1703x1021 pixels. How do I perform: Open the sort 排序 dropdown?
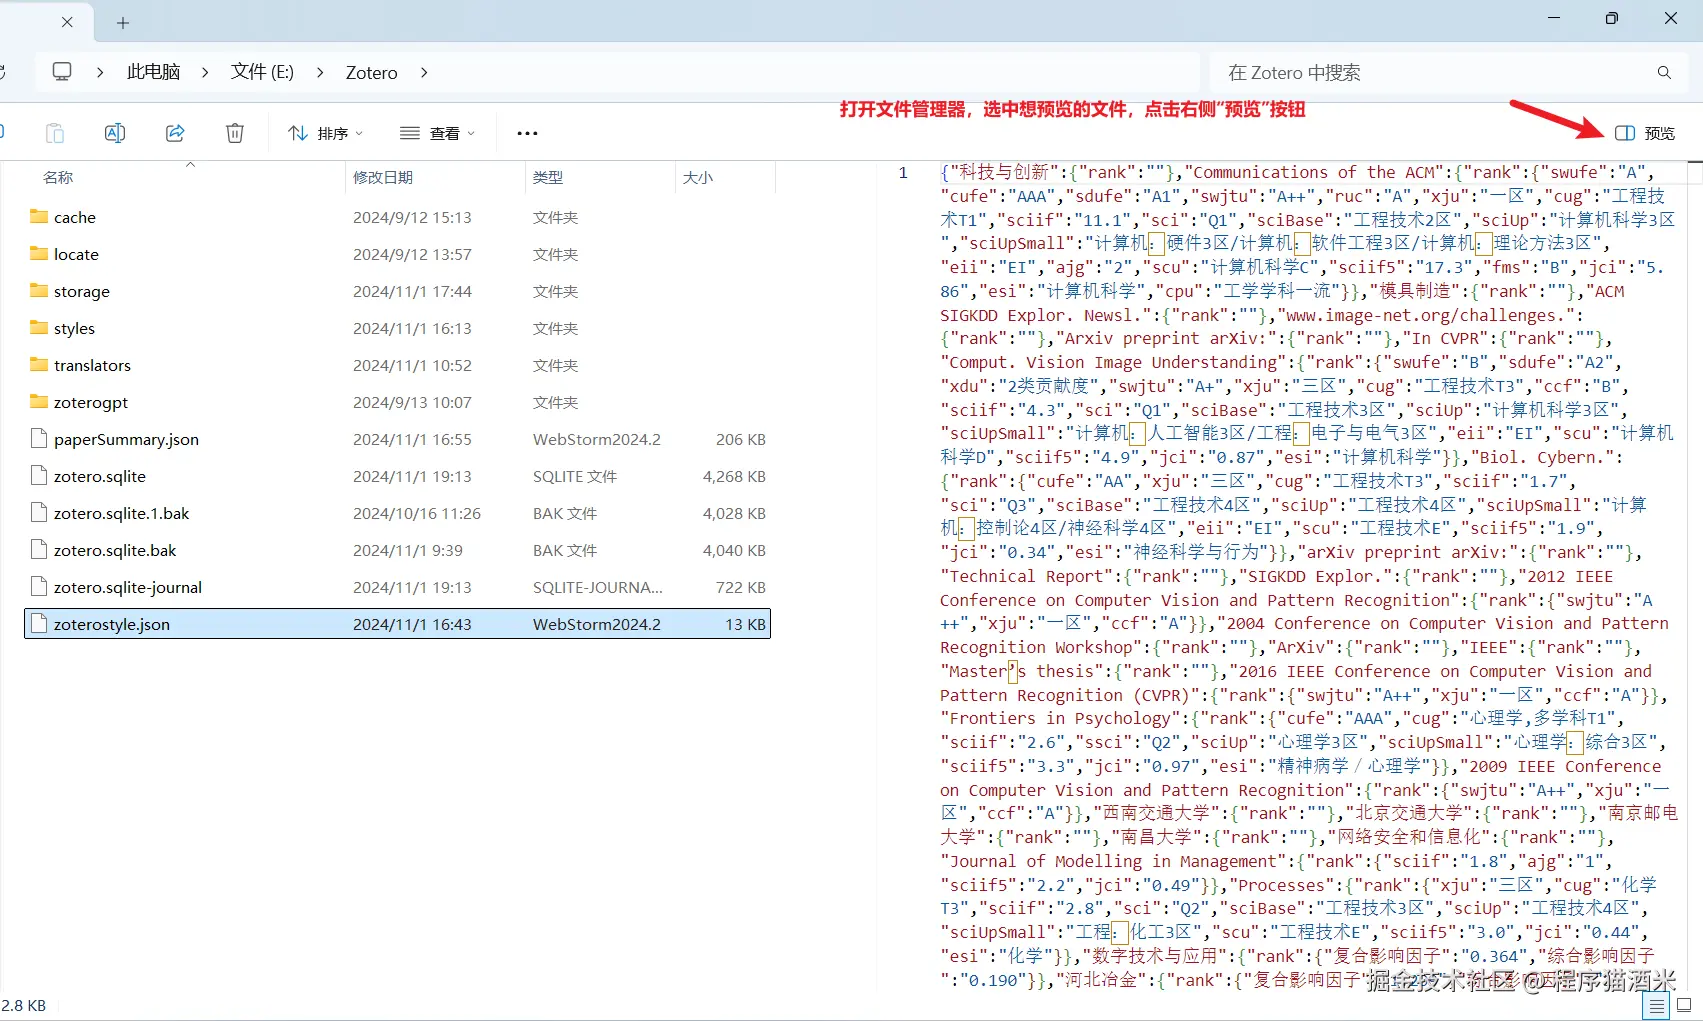click(x=325, y=133)
